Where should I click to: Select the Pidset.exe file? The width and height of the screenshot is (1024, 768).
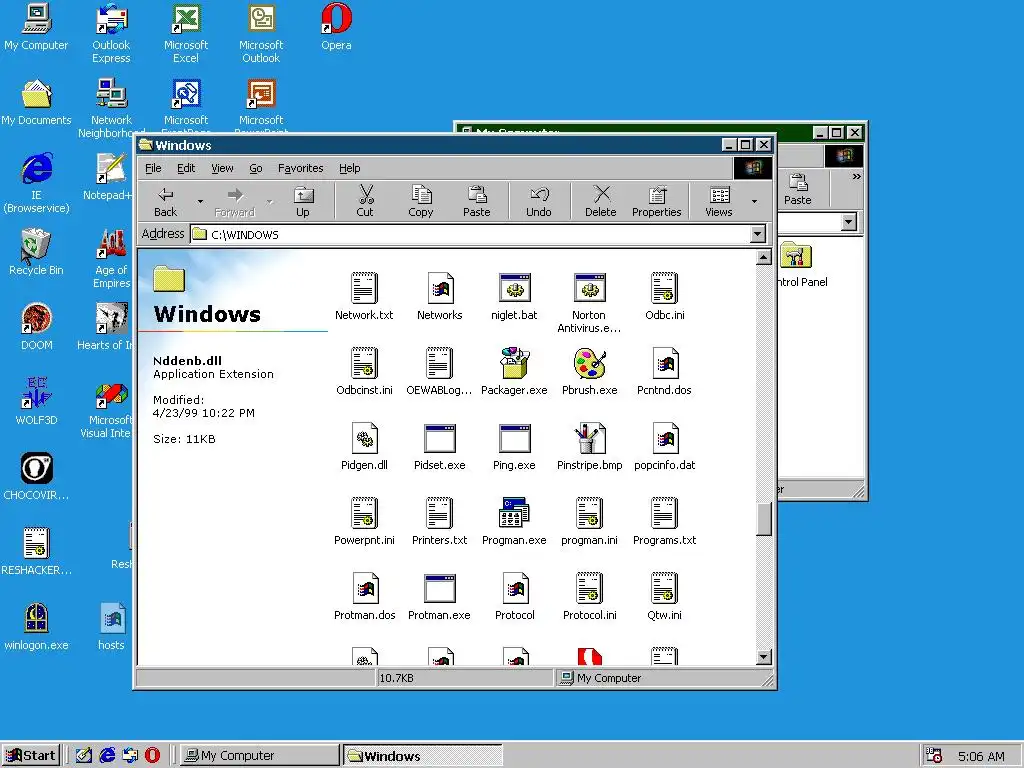pos(440,446)
